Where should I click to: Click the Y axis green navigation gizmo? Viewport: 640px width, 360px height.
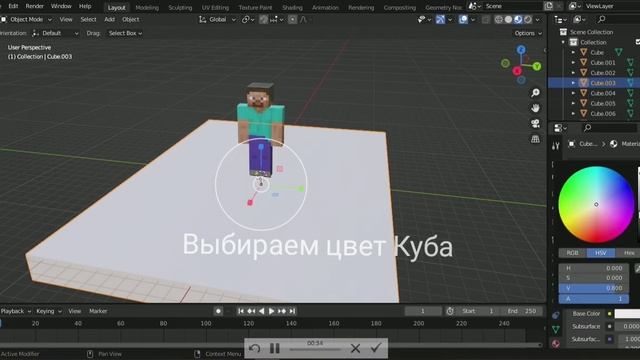[x=537, y=66]
